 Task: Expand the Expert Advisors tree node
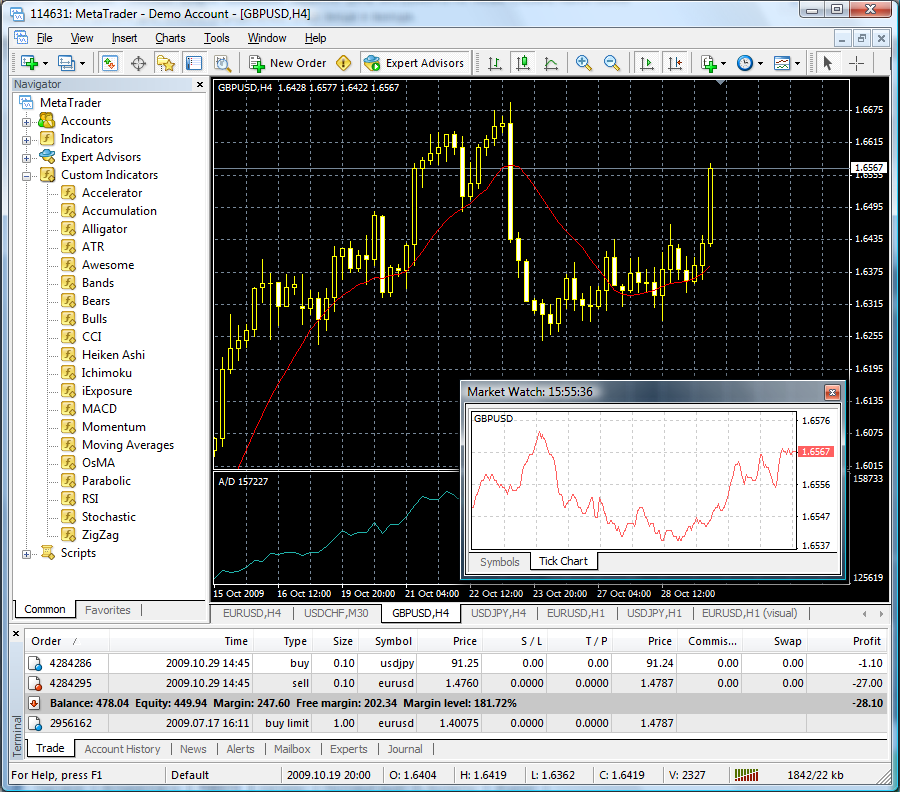26,158
